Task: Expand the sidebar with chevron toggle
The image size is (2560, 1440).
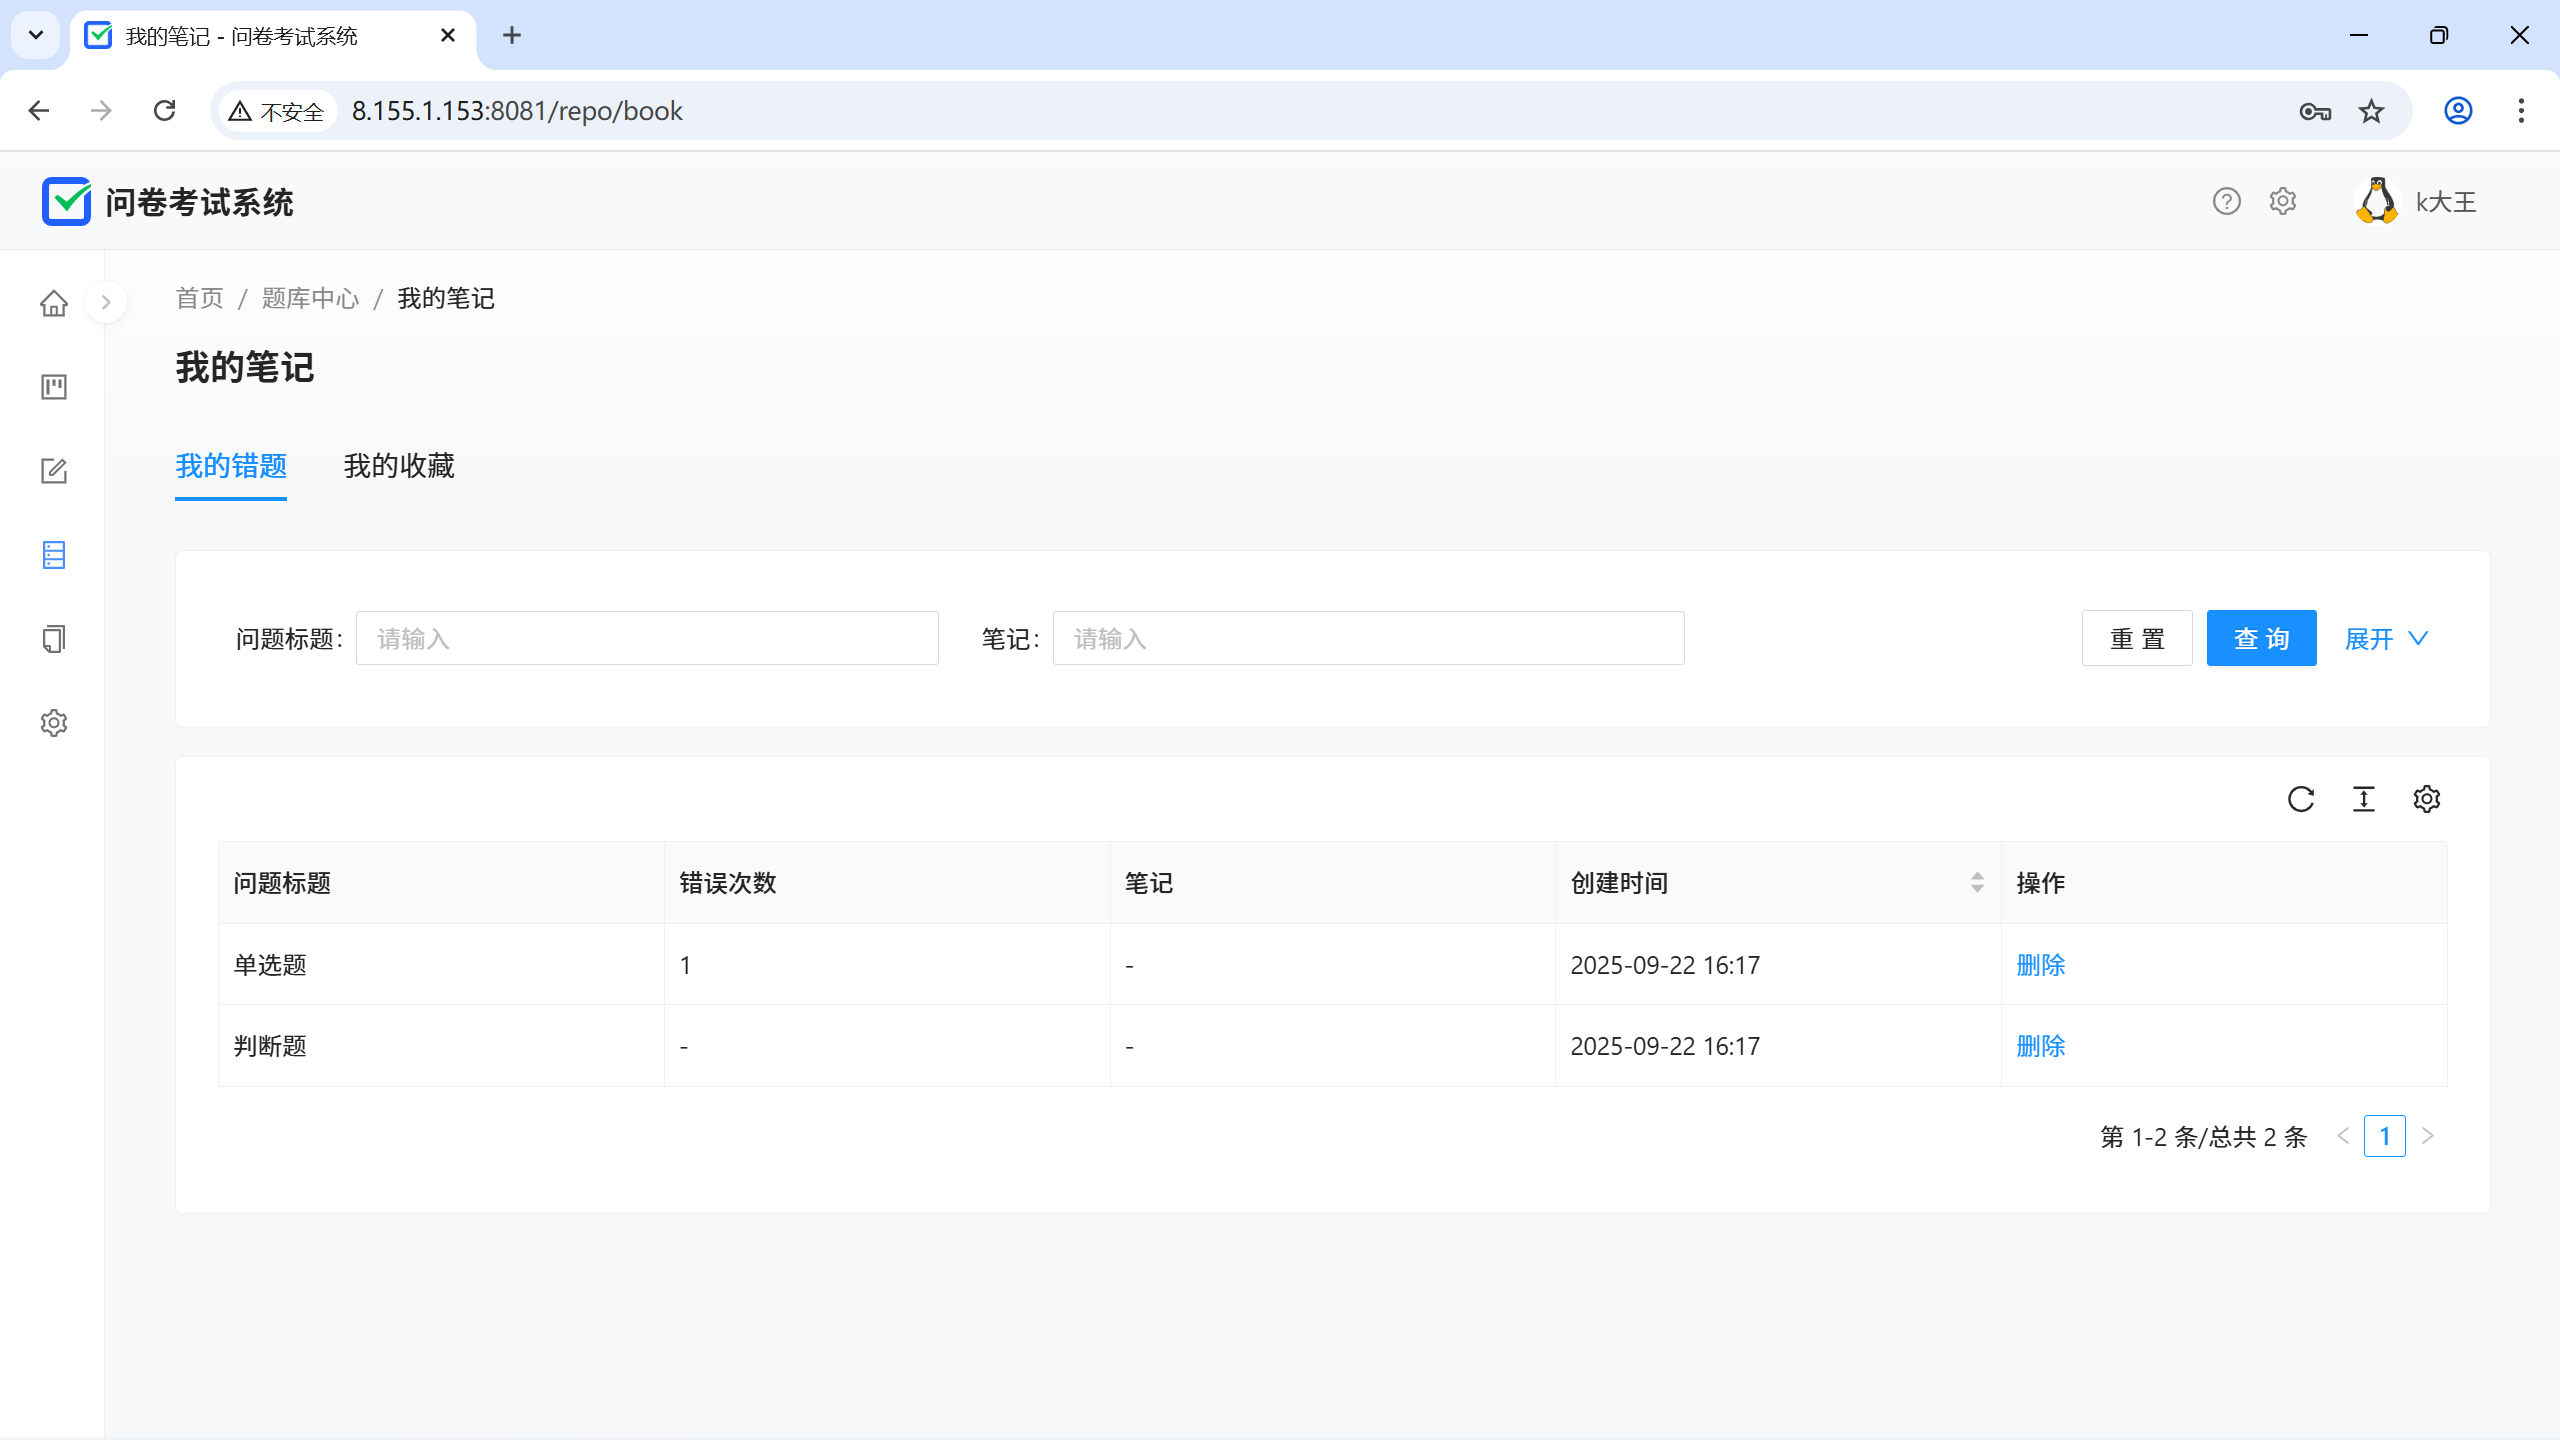Action: point(106,302)
